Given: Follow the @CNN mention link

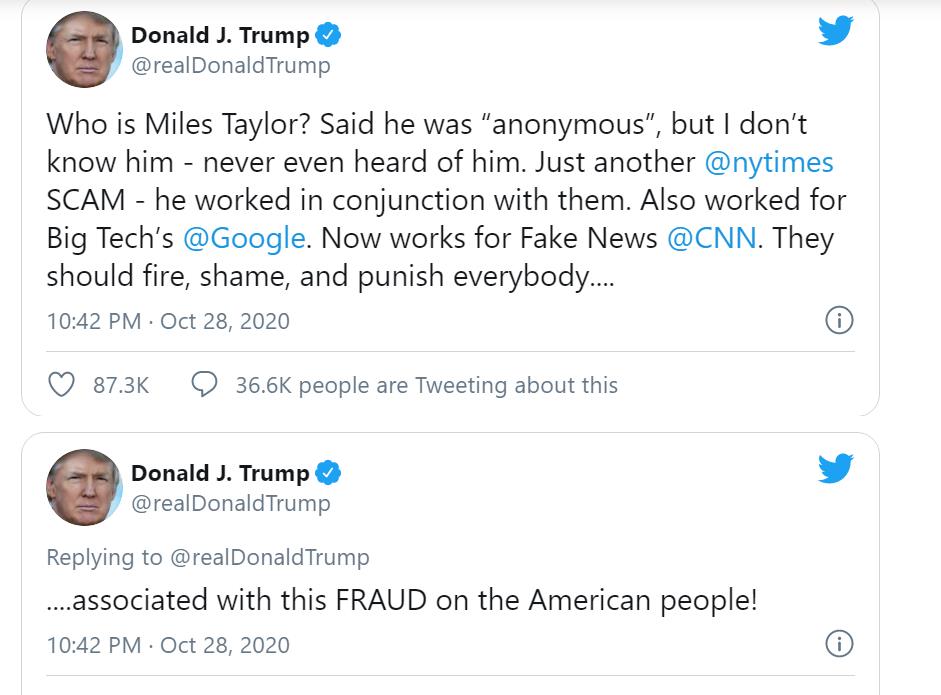Looking at the screenshot, I should coord(712,238).
